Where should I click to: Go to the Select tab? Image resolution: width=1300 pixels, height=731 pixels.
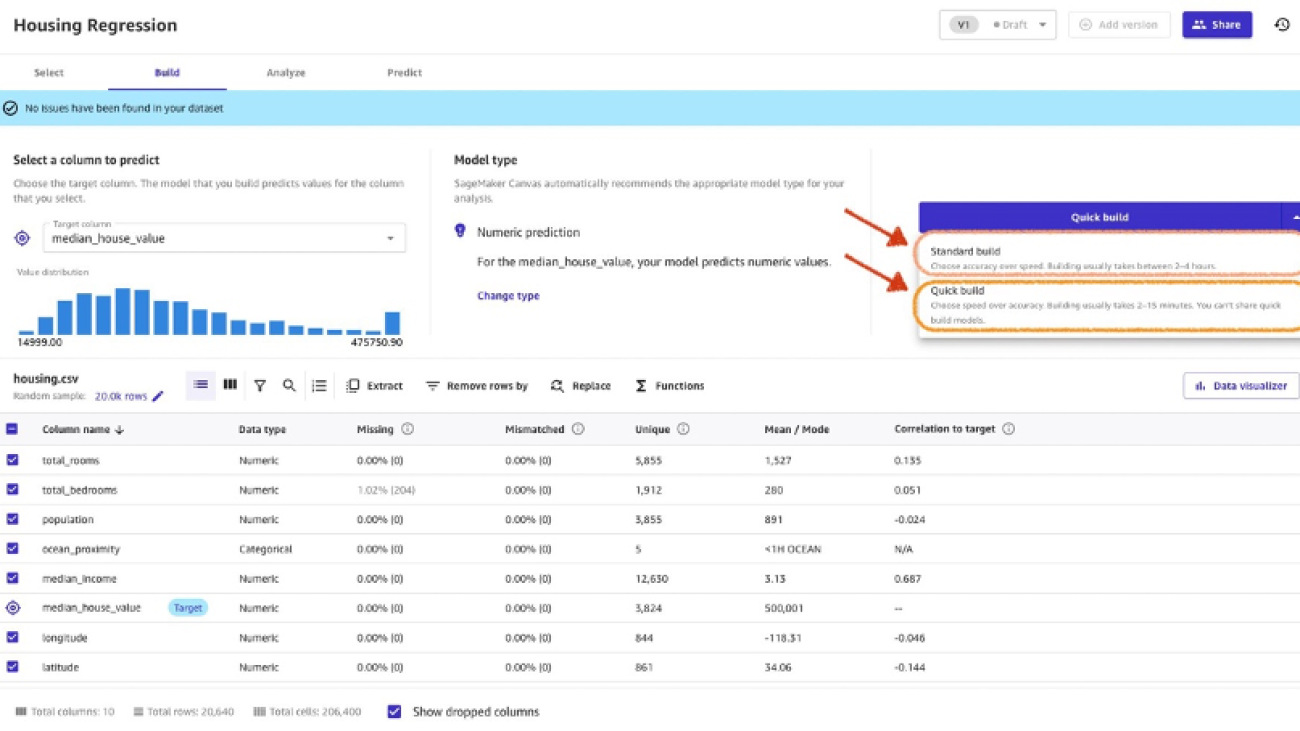tap(48, 73)
